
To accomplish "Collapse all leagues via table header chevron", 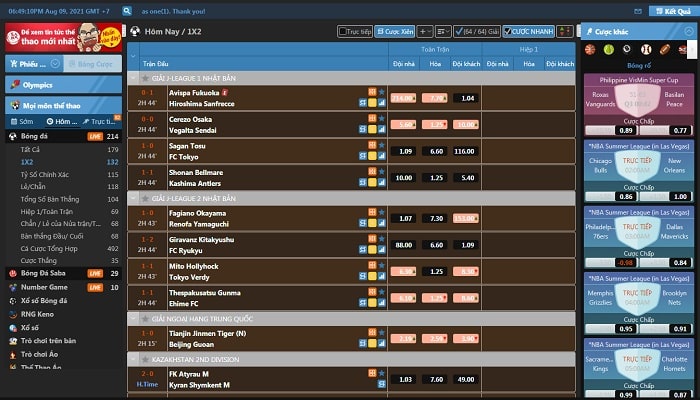I will click(x=133, y=56).
